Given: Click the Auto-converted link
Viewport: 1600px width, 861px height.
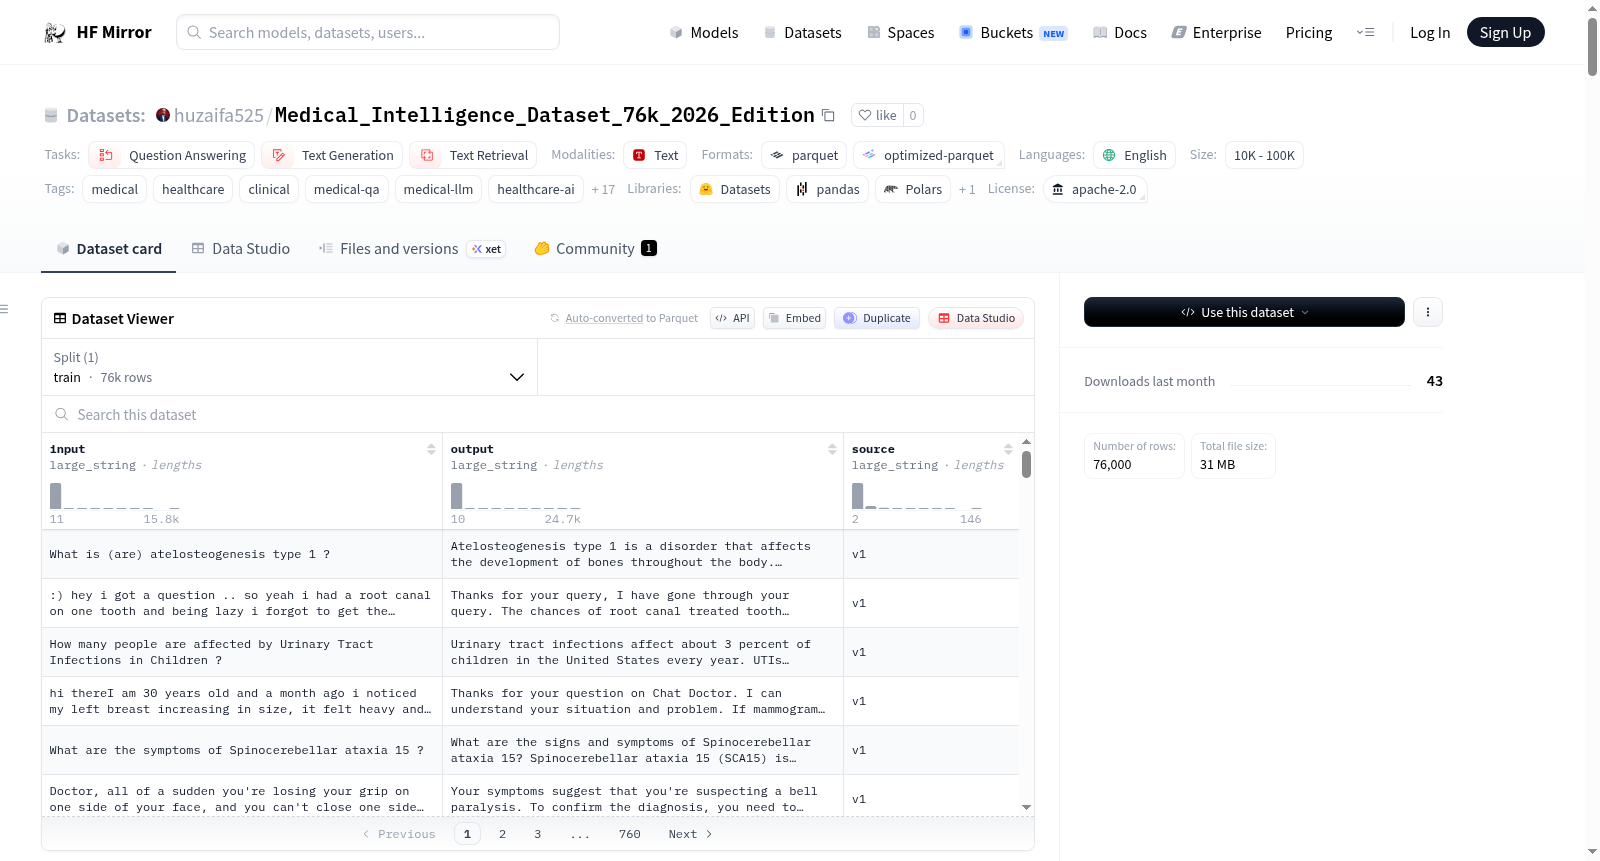Looking at the screenshot, I should coord(604,318).
